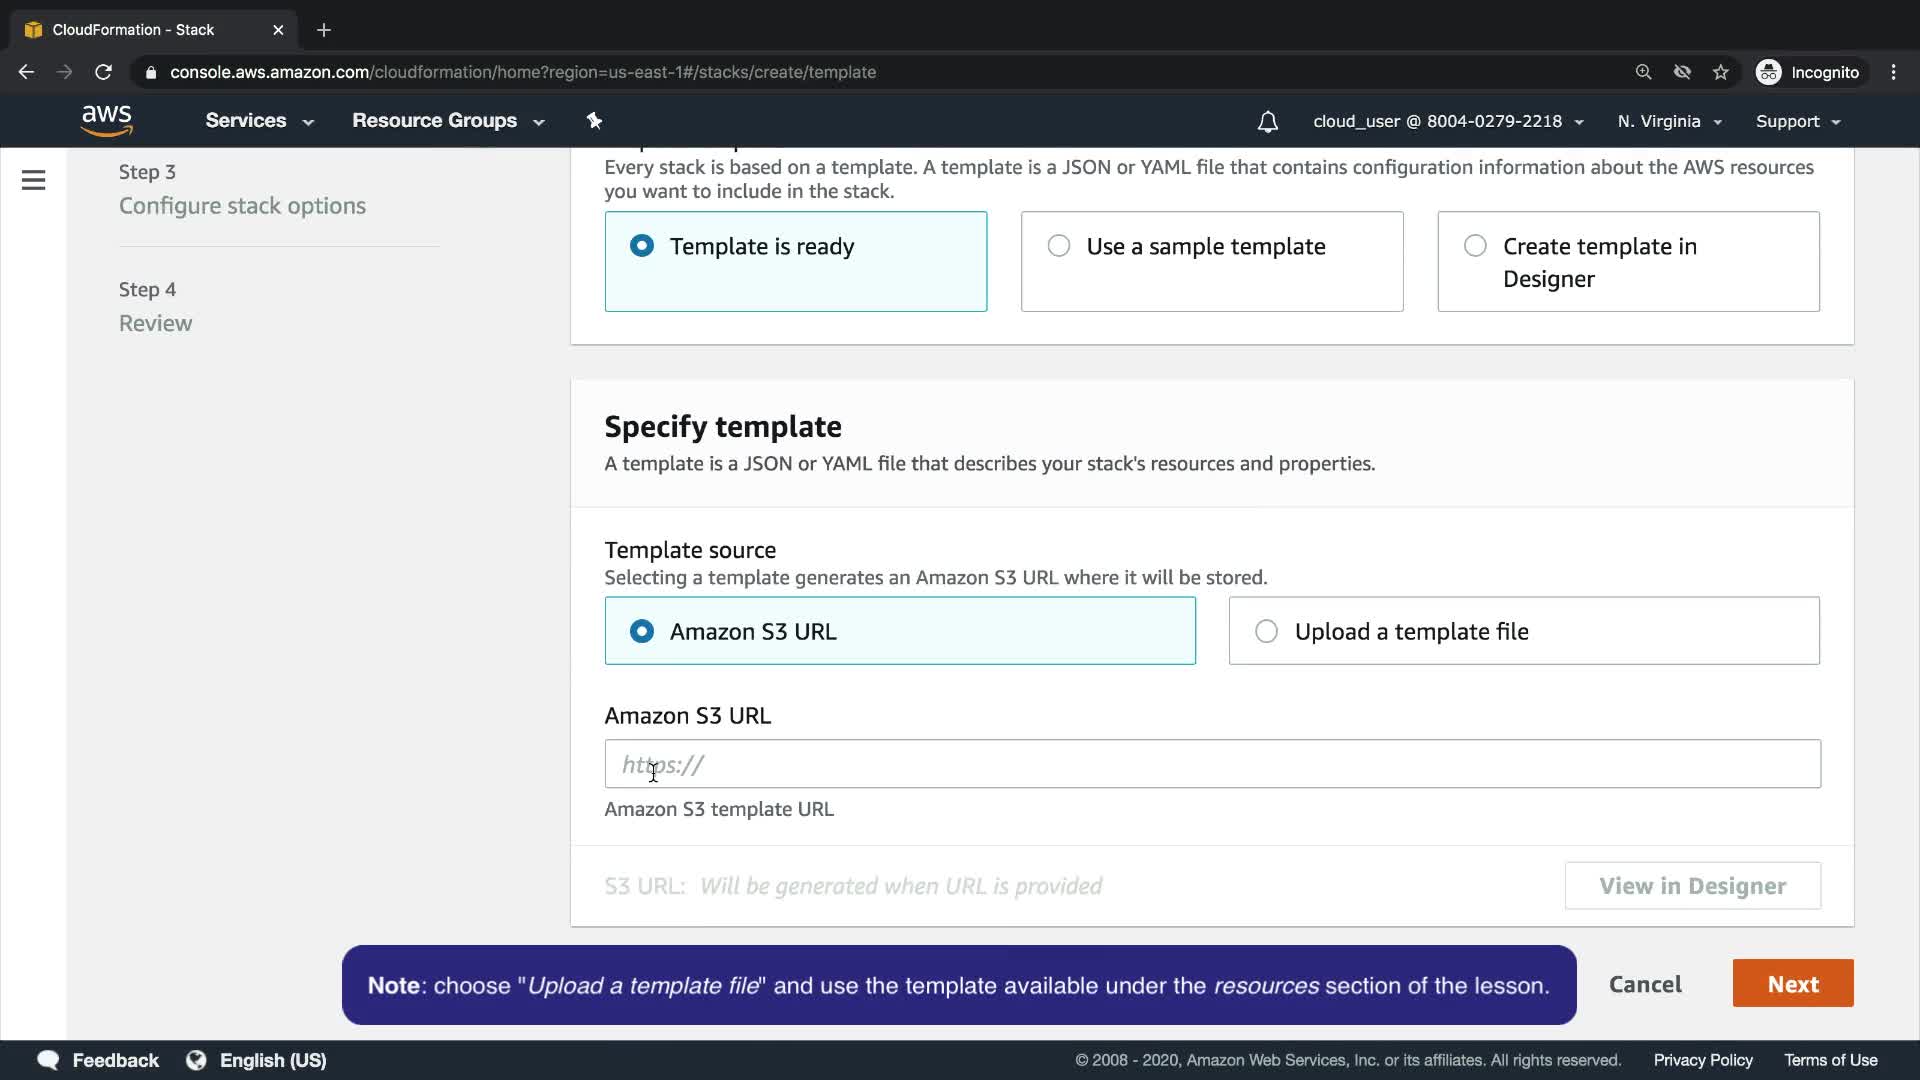Click the browser reload icon
The image size is (1920, 1080).
103,72
